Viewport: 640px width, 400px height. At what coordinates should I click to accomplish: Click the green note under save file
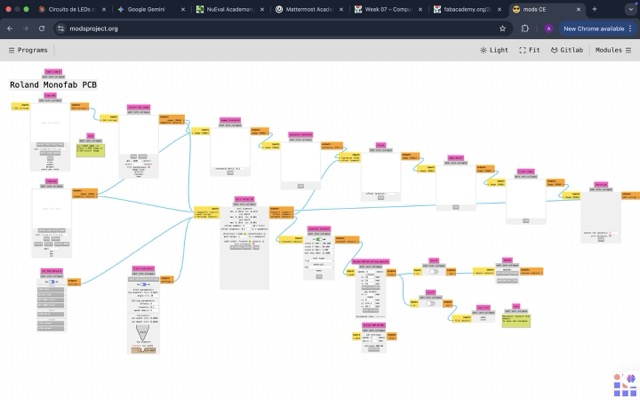[x=516, y=321]
